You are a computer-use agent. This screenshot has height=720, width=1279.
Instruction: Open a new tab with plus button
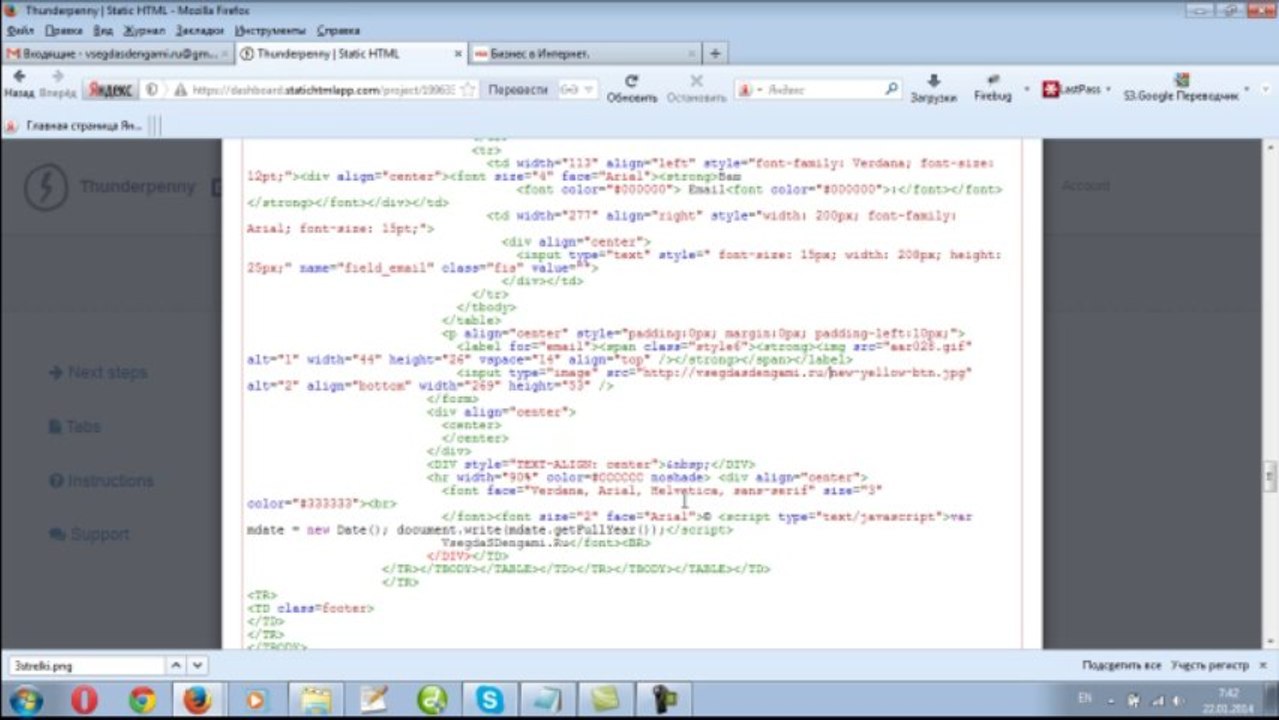tap(715, 53)
